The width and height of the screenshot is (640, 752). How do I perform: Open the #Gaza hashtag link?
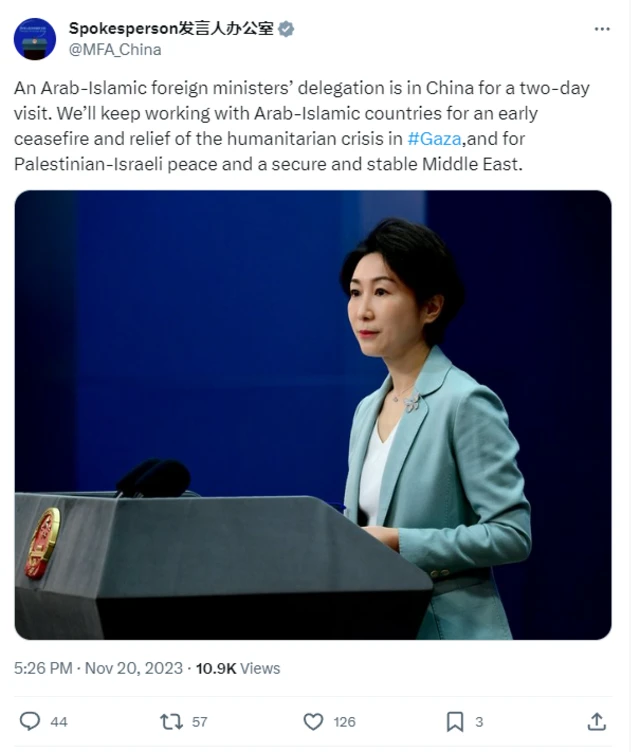(x=434, y=139)
